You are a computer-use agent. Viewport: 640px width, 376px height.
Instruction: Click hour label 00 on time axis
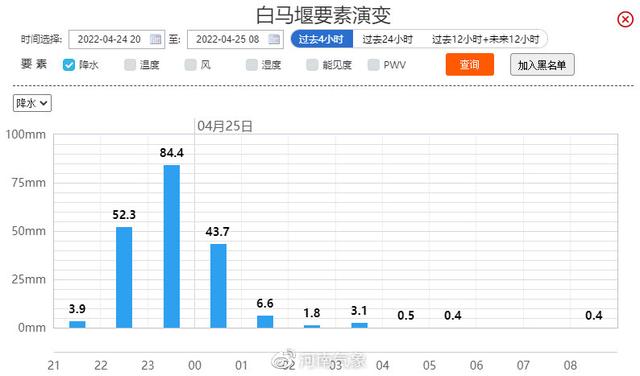tap(195, 365)
